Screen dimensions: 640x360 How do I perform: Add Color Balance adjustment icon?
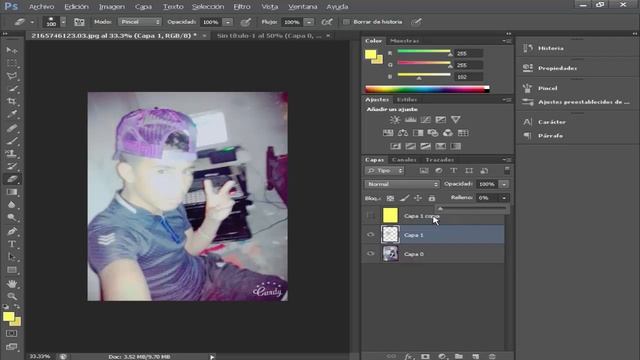(403, 133)
